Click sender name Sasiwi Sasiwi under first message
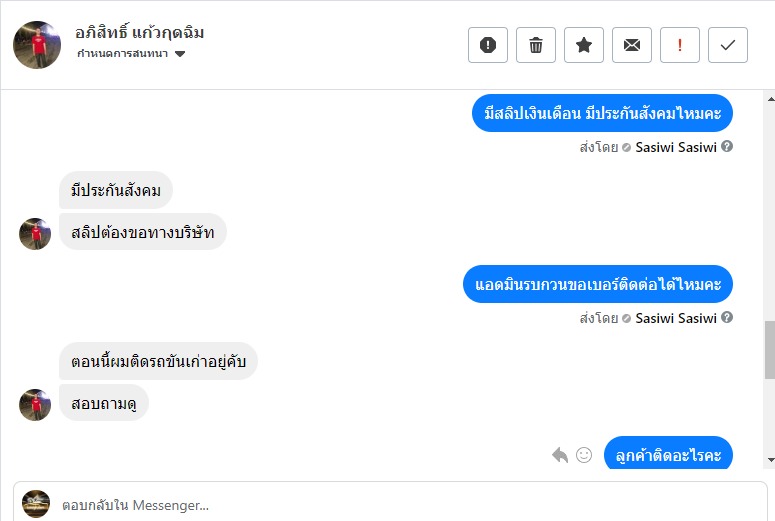The width and height of the screenshot is (775, 521). pyautogui.click(x=676, y=146)
